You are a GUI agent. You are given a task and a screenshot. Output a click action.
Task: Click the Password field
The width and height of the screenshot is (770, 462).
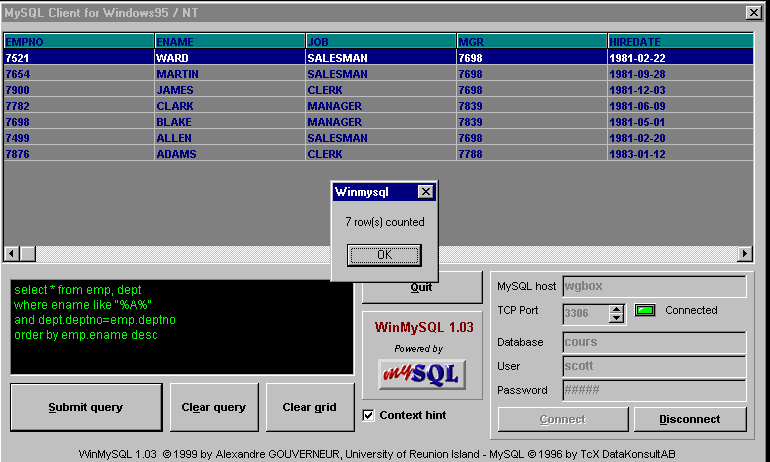coord(654,390)
